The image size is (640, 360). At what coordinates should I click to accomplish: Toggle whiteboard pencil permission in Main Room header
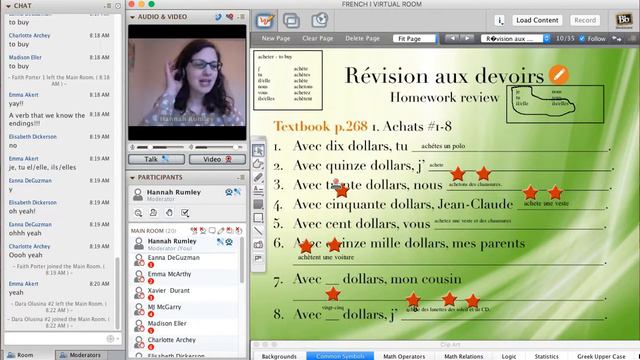[x=221, y=231]
